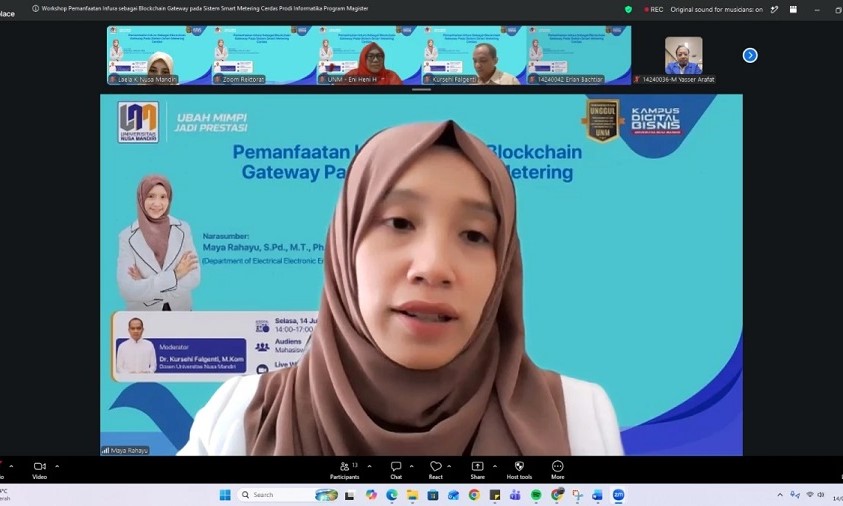Open the Windows Start menu
This screenshot has width=843, height=506.
coord(225,495)
